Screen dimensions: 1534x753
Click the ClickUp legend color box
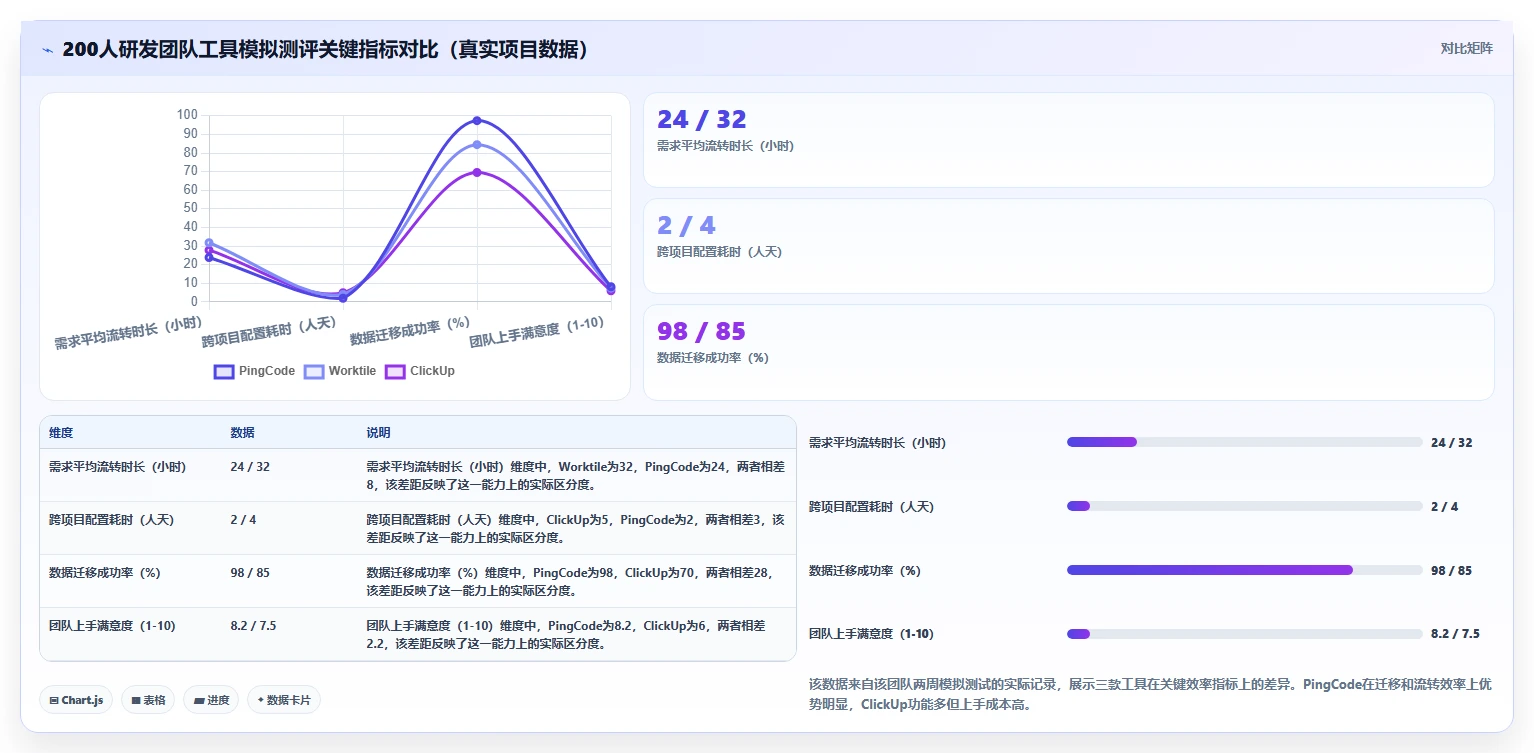396,371
